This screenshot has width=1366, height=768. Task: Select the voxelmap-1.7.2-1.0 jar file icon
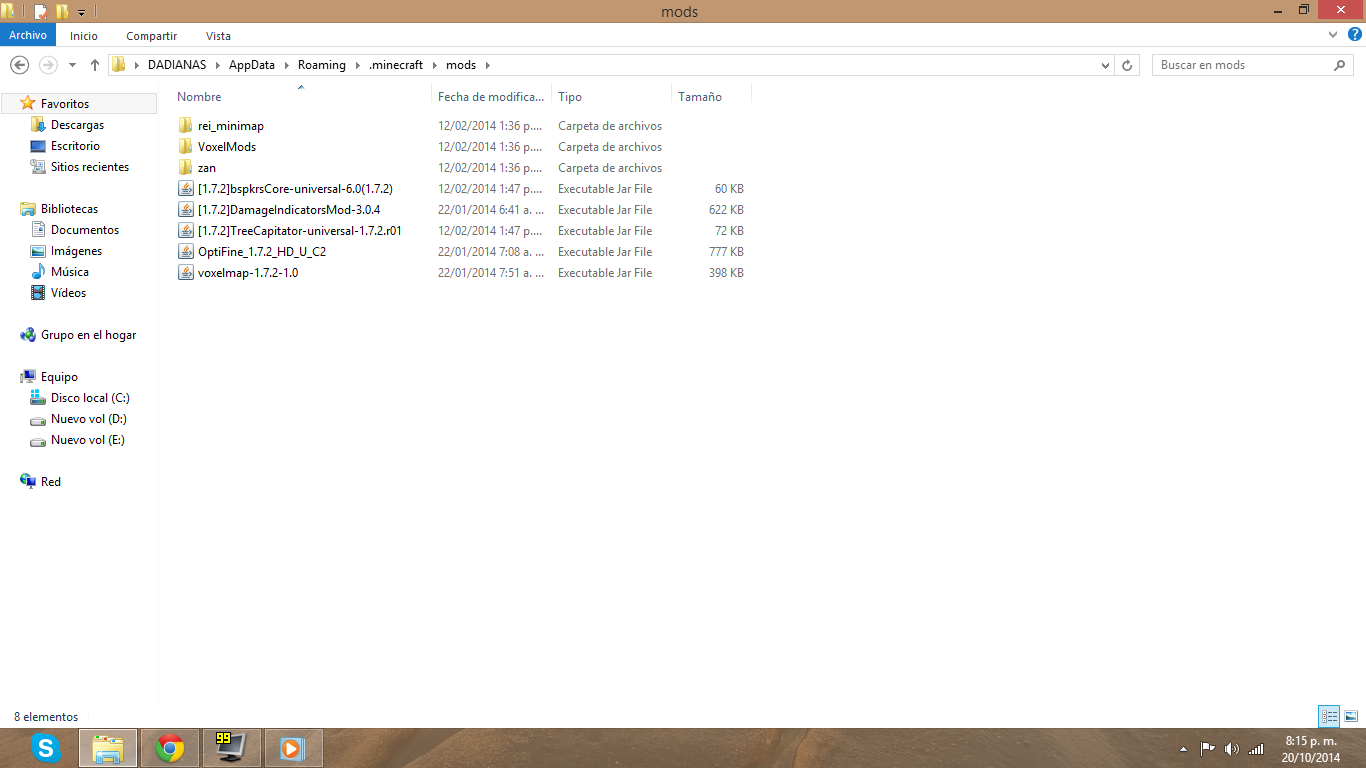click(x=185, y=273)
